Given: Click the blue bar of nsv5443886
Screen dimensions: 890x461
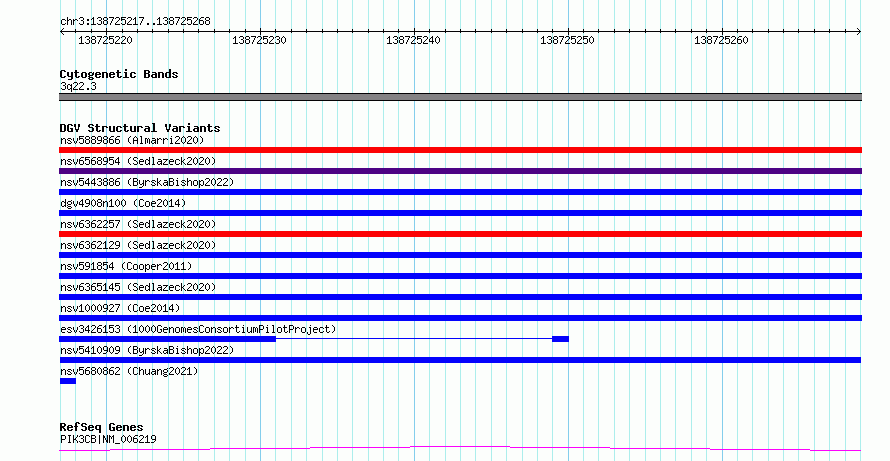Looking at the screenshot, I should tap(460, 192).
